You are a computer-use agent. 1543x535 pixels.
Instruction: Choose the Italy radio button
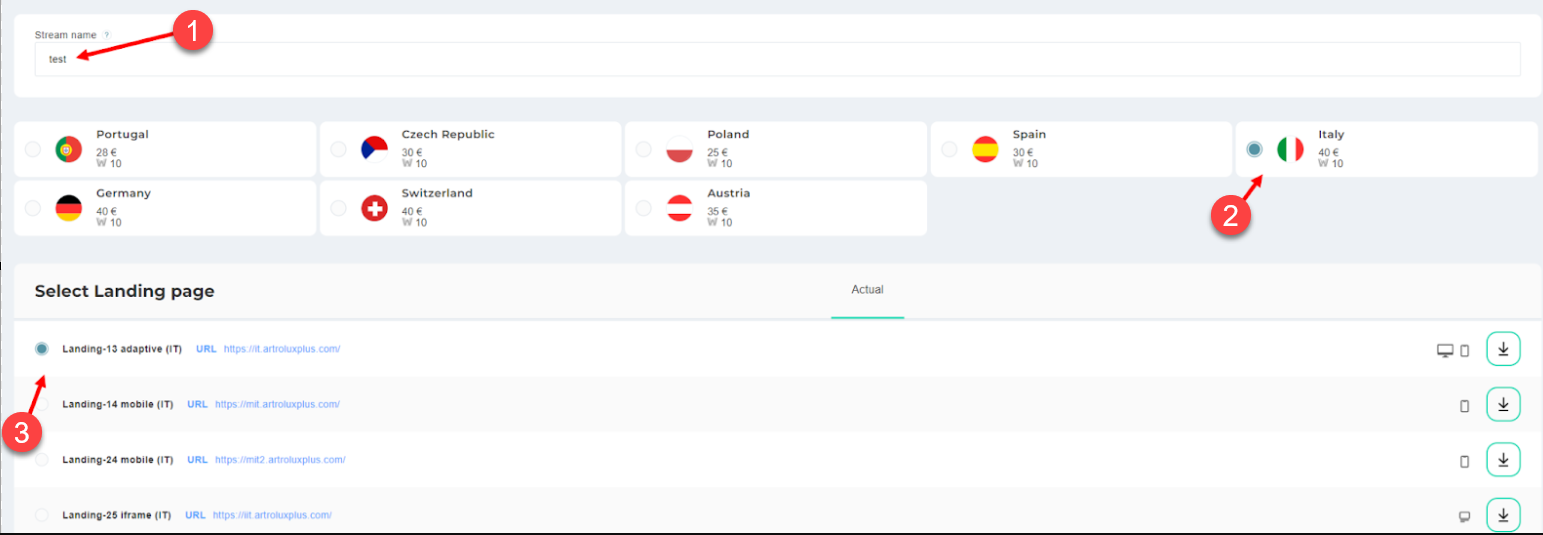1254,149
